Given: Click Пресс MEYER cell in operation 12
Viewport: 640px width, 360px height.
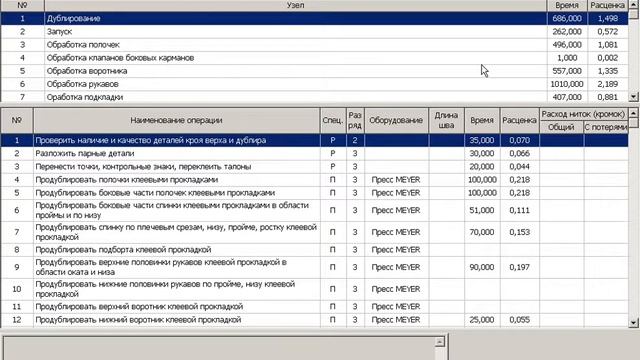Looking at the screenshot, I should [396, 320].
